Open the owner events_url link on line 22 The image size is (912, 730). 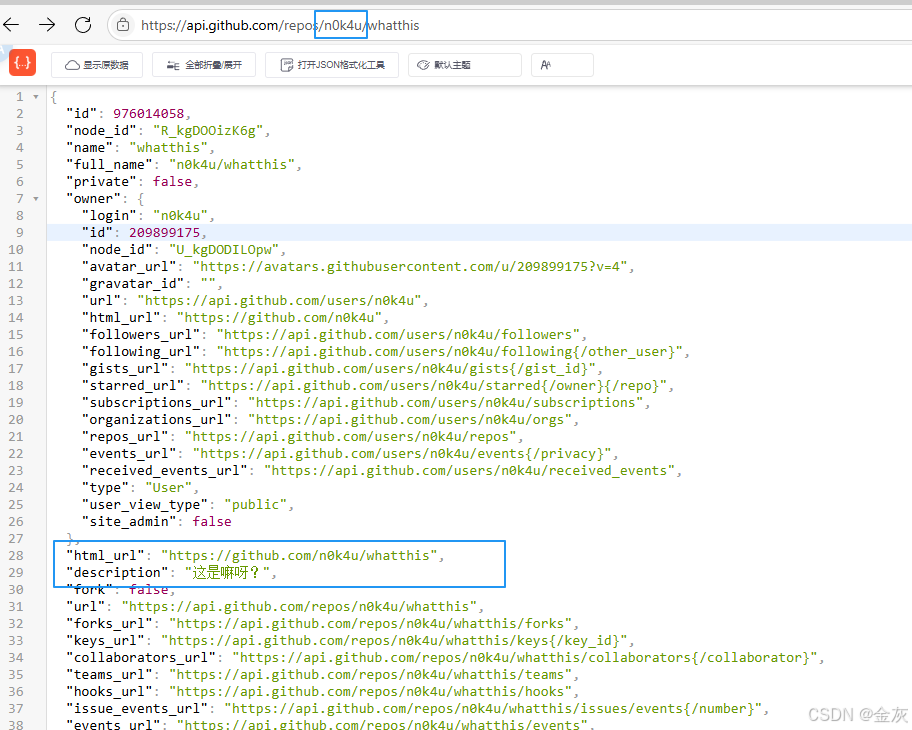402,454
